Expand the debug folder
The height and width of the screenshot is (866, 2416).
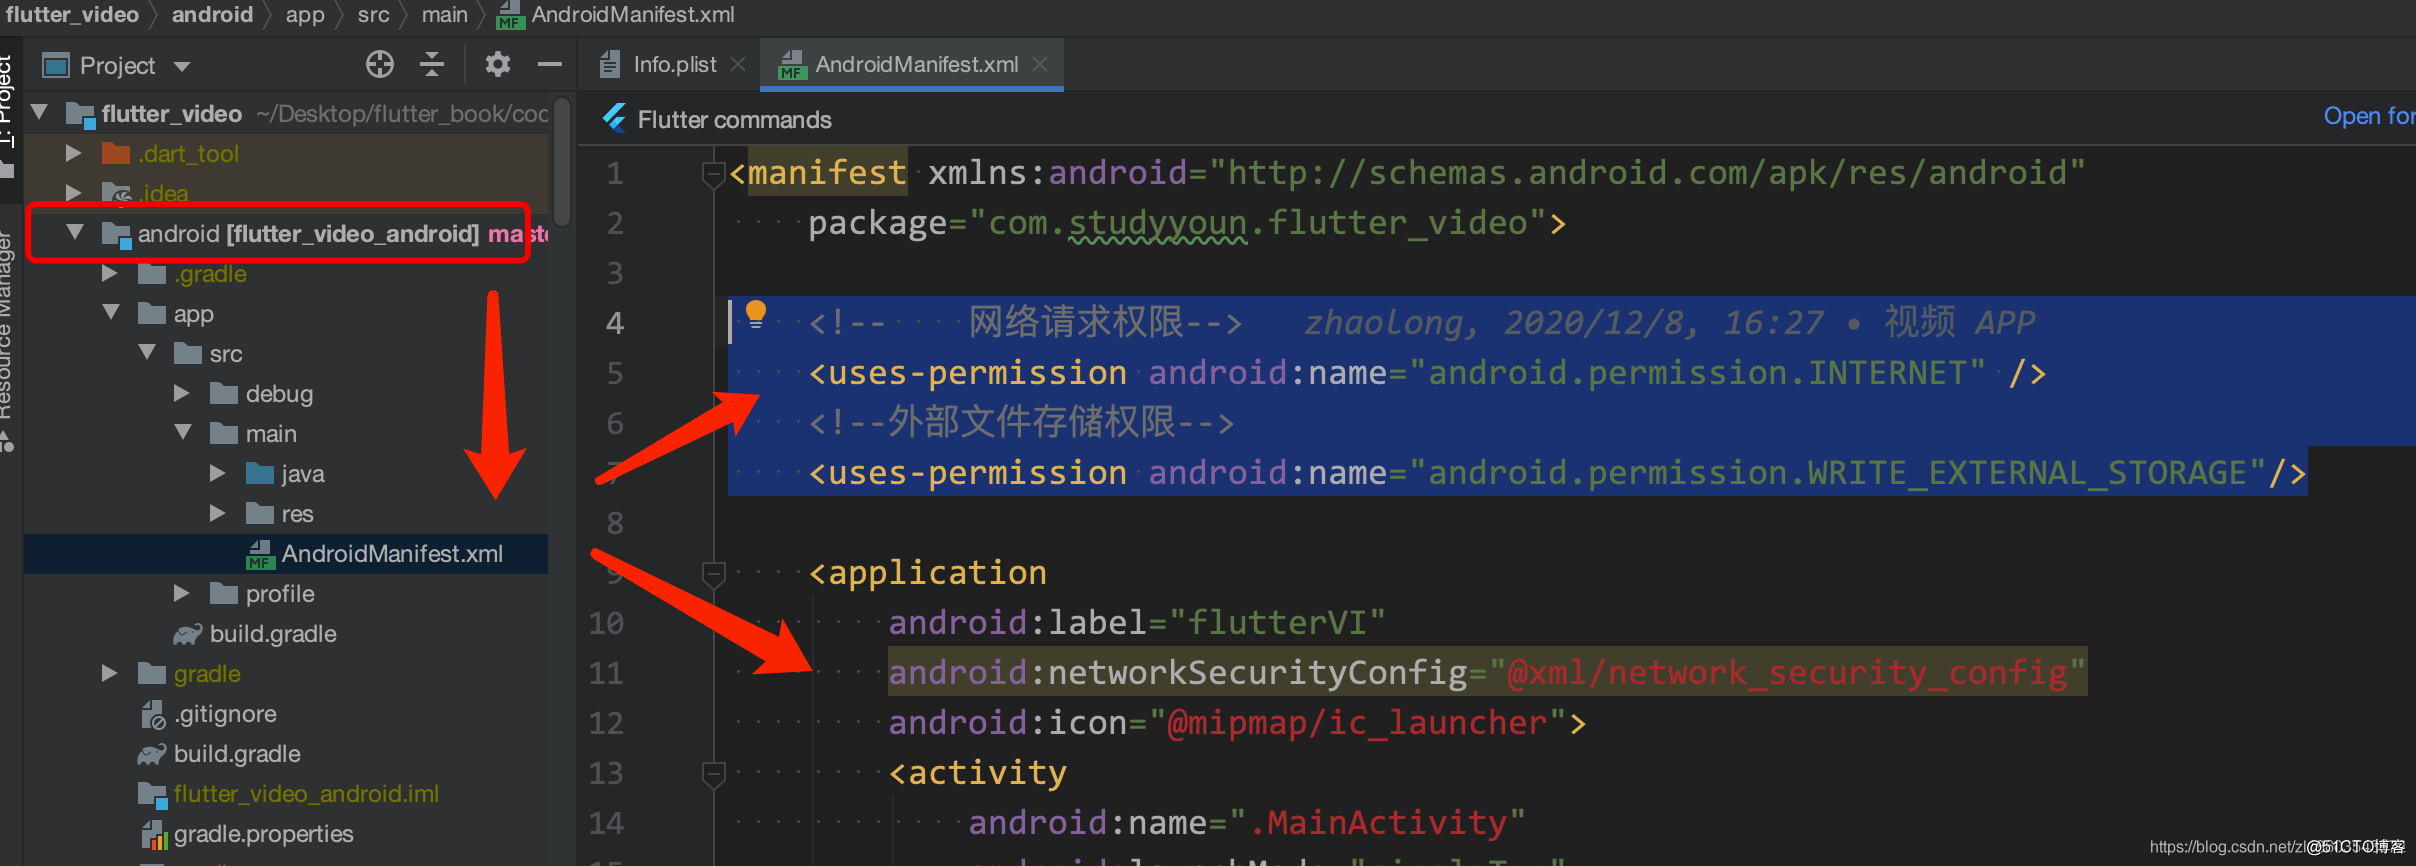tap(181, 393)
